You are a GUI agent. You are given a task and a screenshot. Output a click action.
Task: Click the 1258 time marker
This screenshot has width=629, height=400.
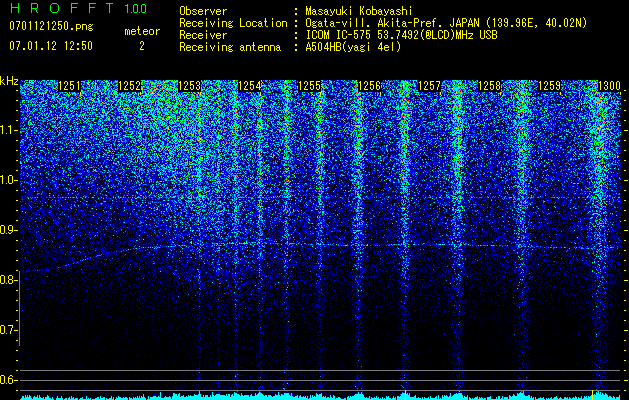[x=489, y=86]
